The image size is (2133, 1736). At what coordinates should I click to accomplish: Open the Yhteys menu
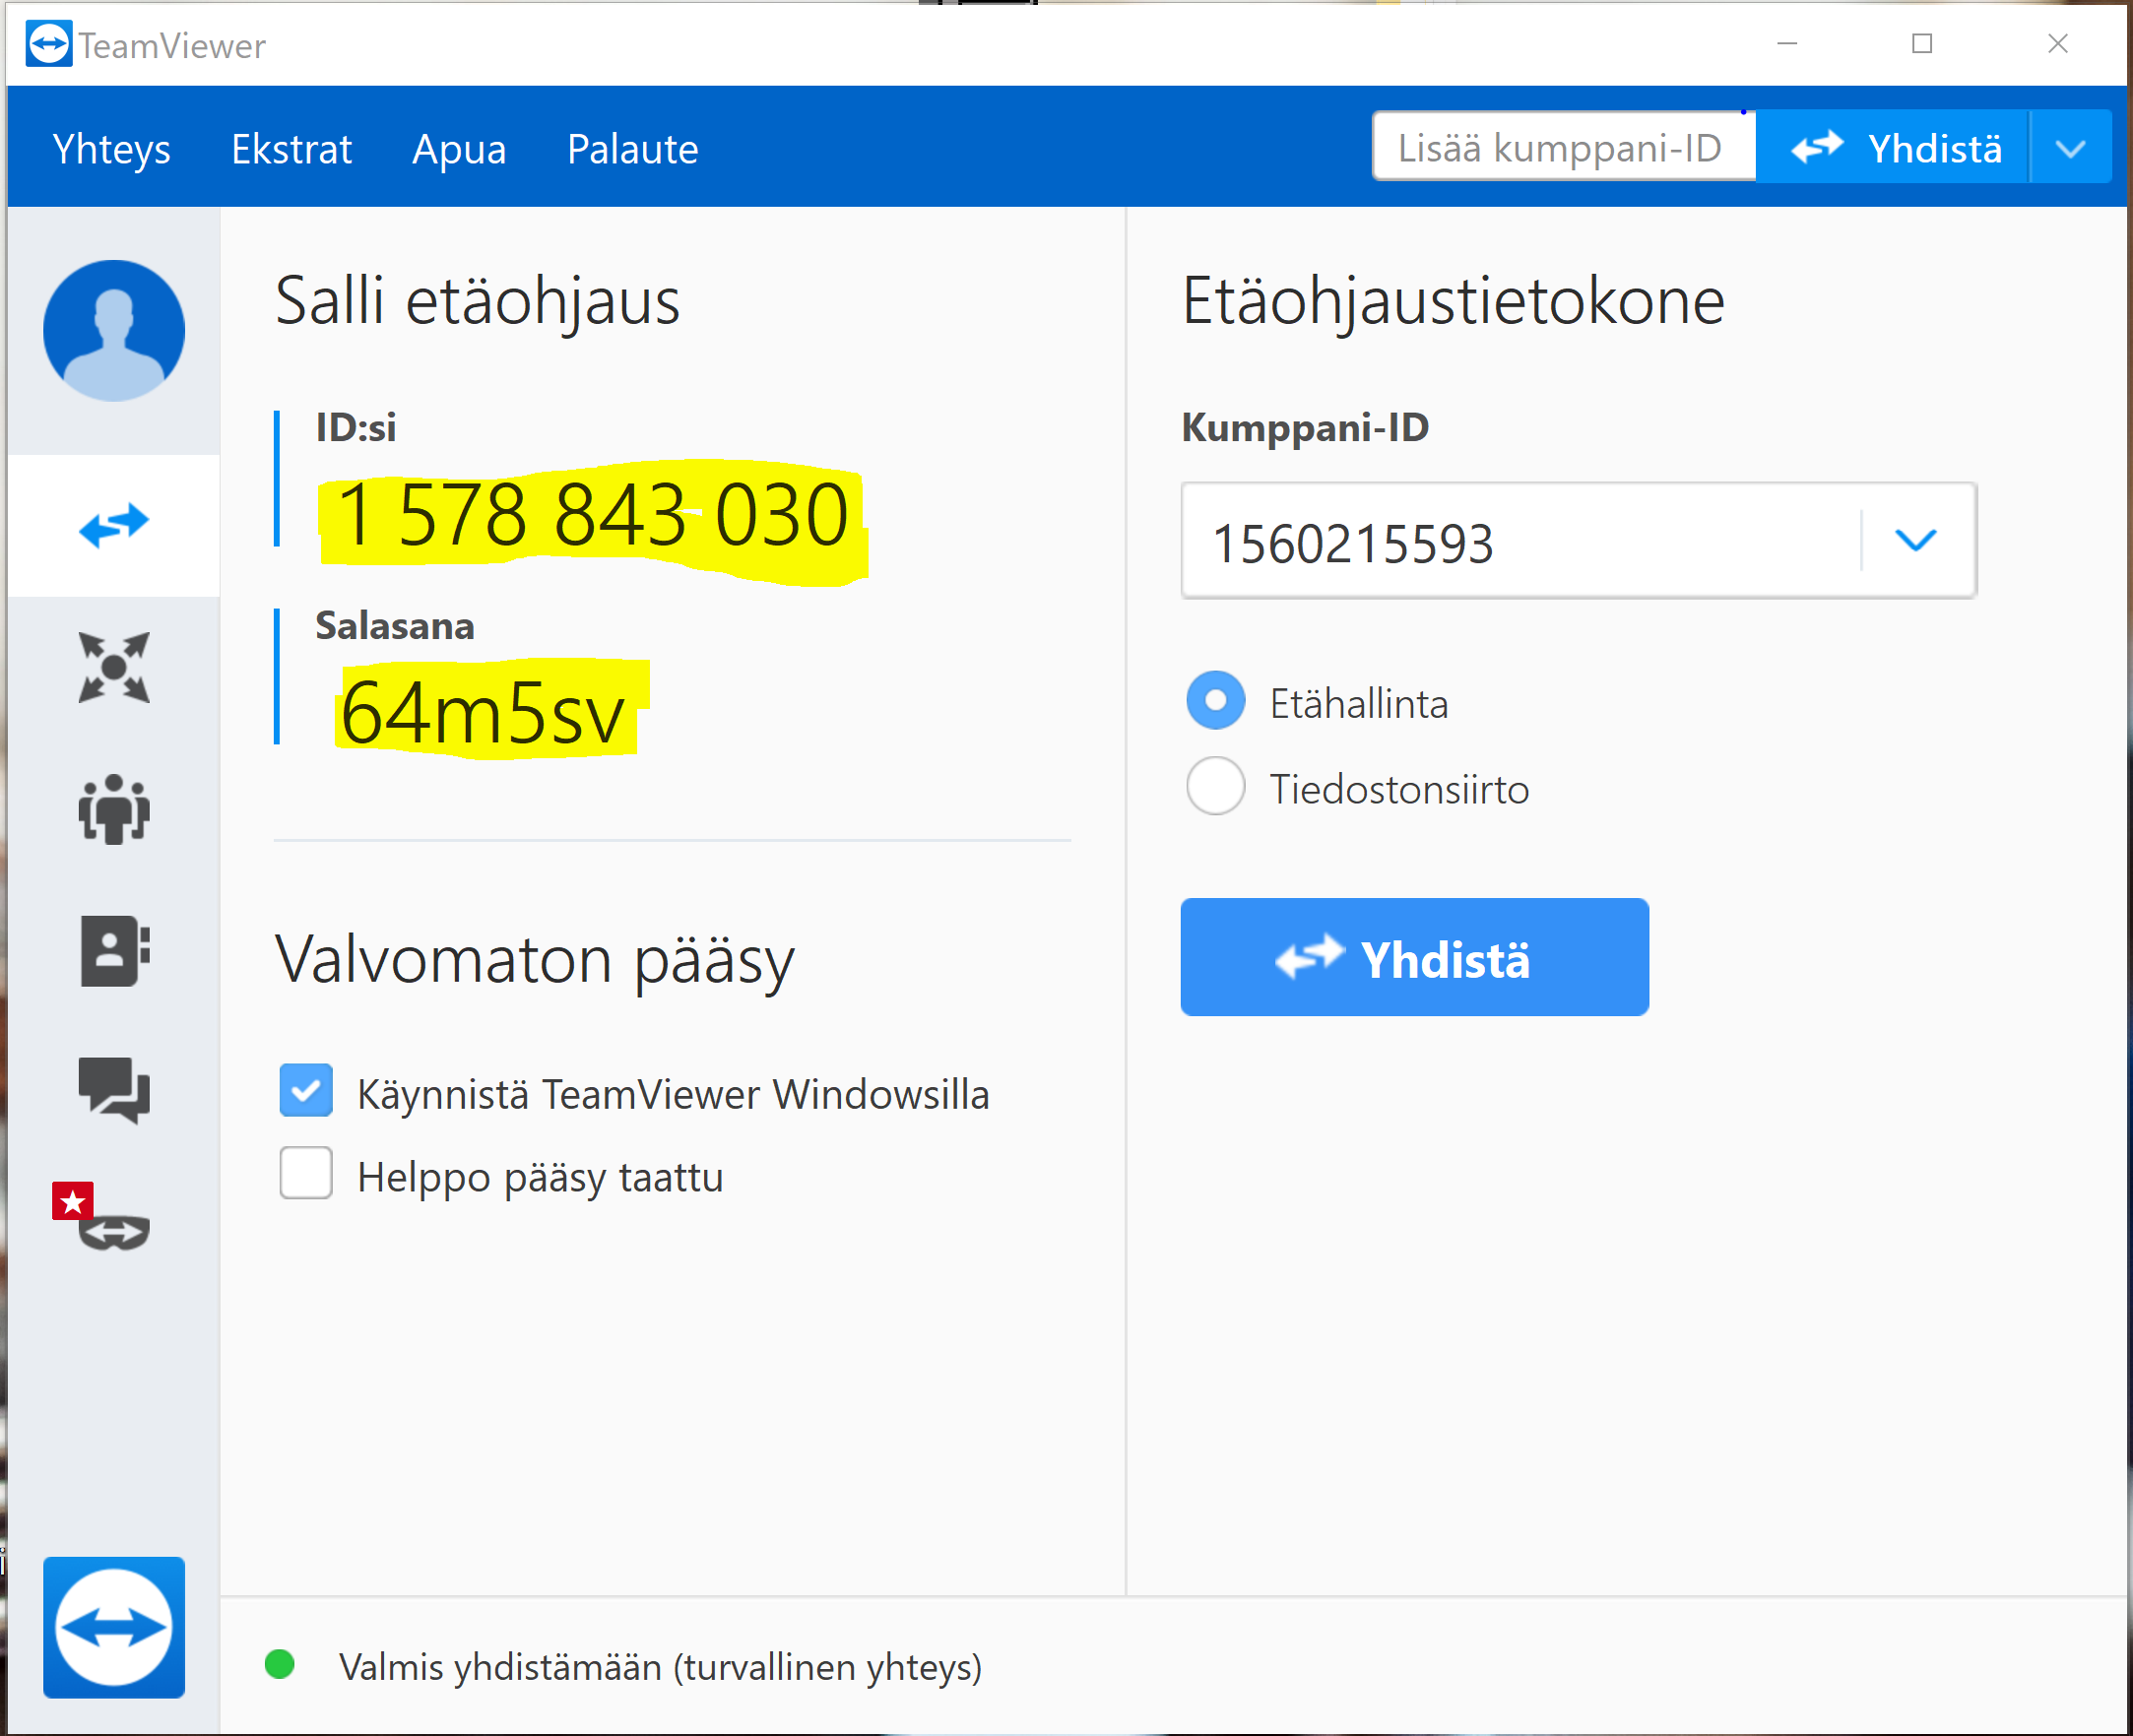pos(111,149)
